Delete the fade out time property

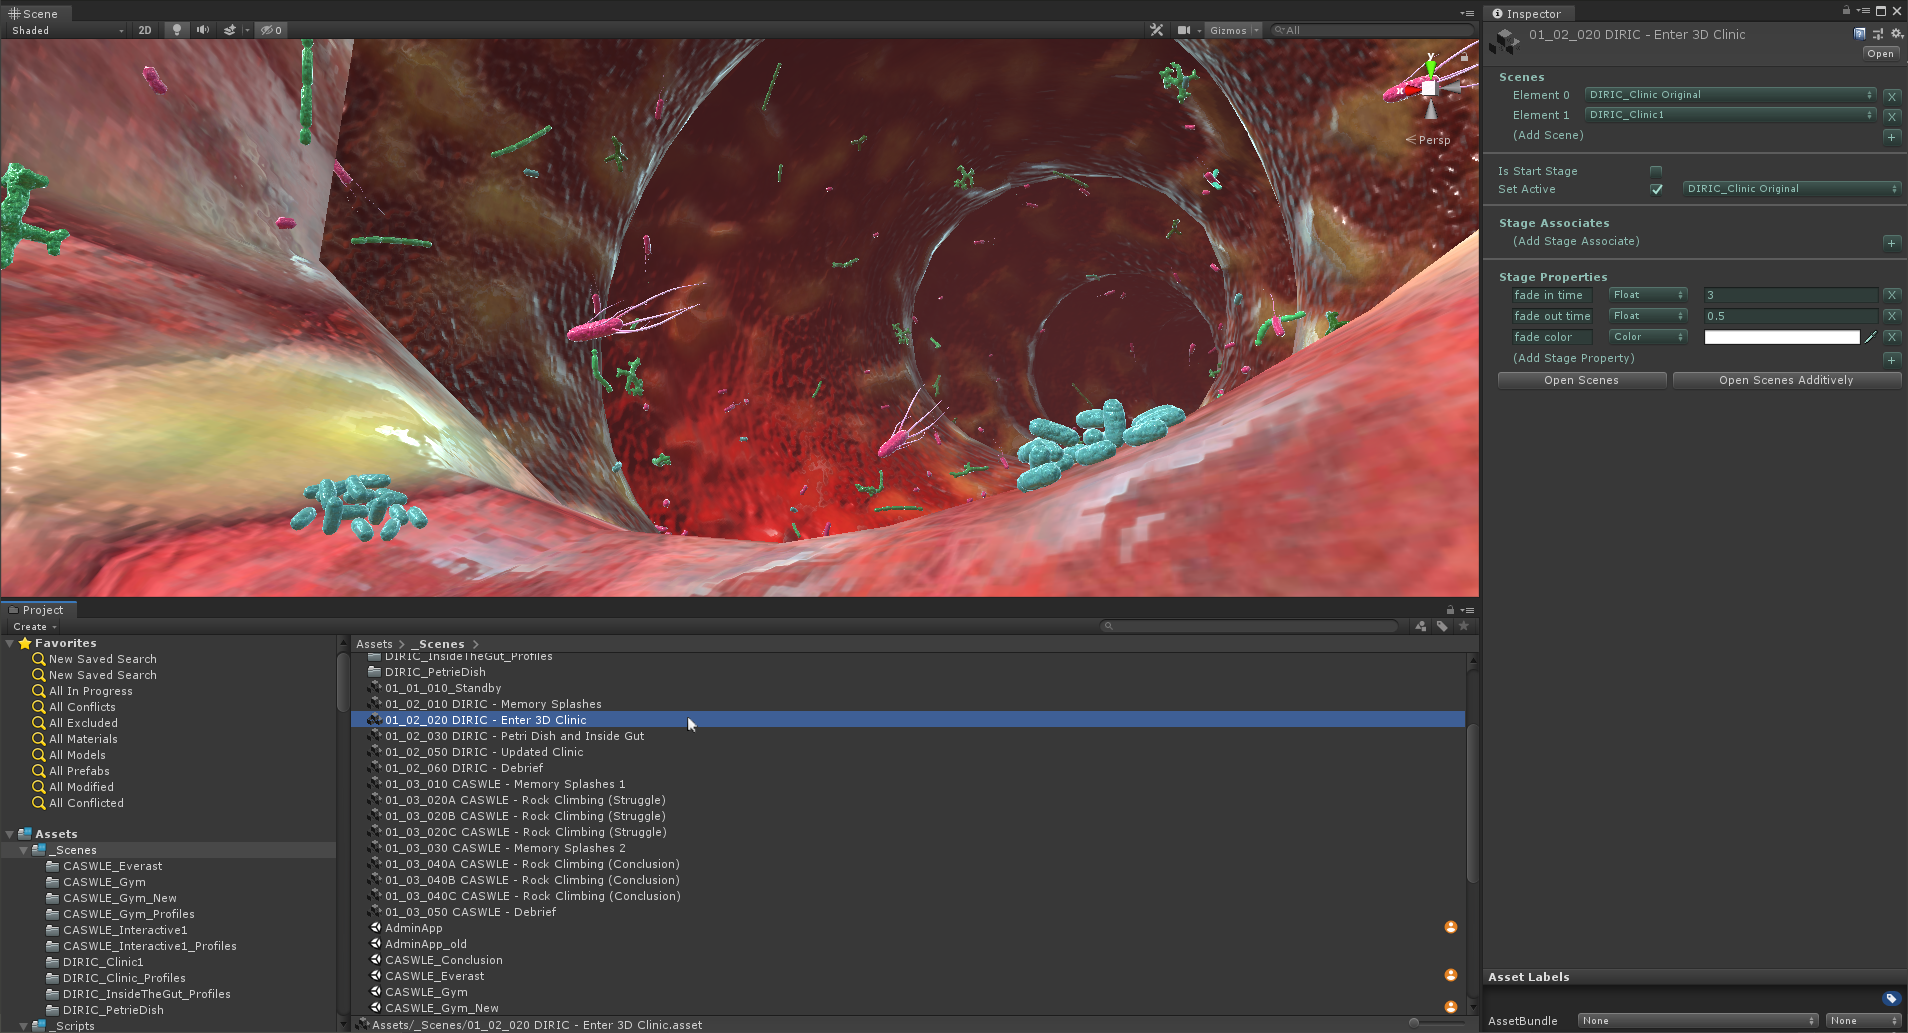pos(1892,316)
